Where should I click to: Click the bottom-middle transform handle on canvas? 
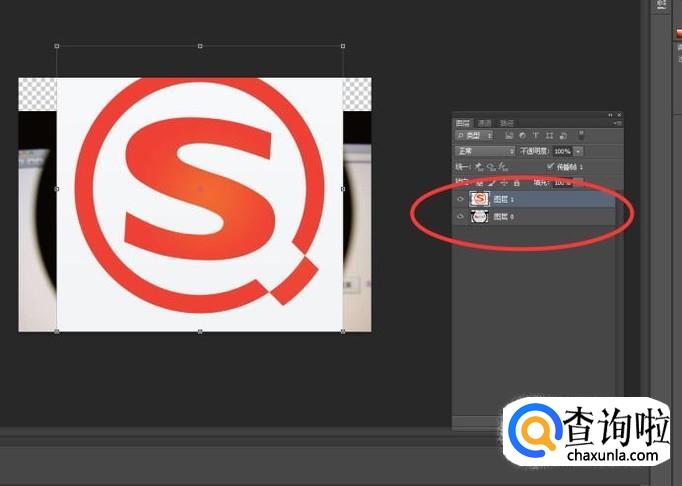(x=200, y=332)
